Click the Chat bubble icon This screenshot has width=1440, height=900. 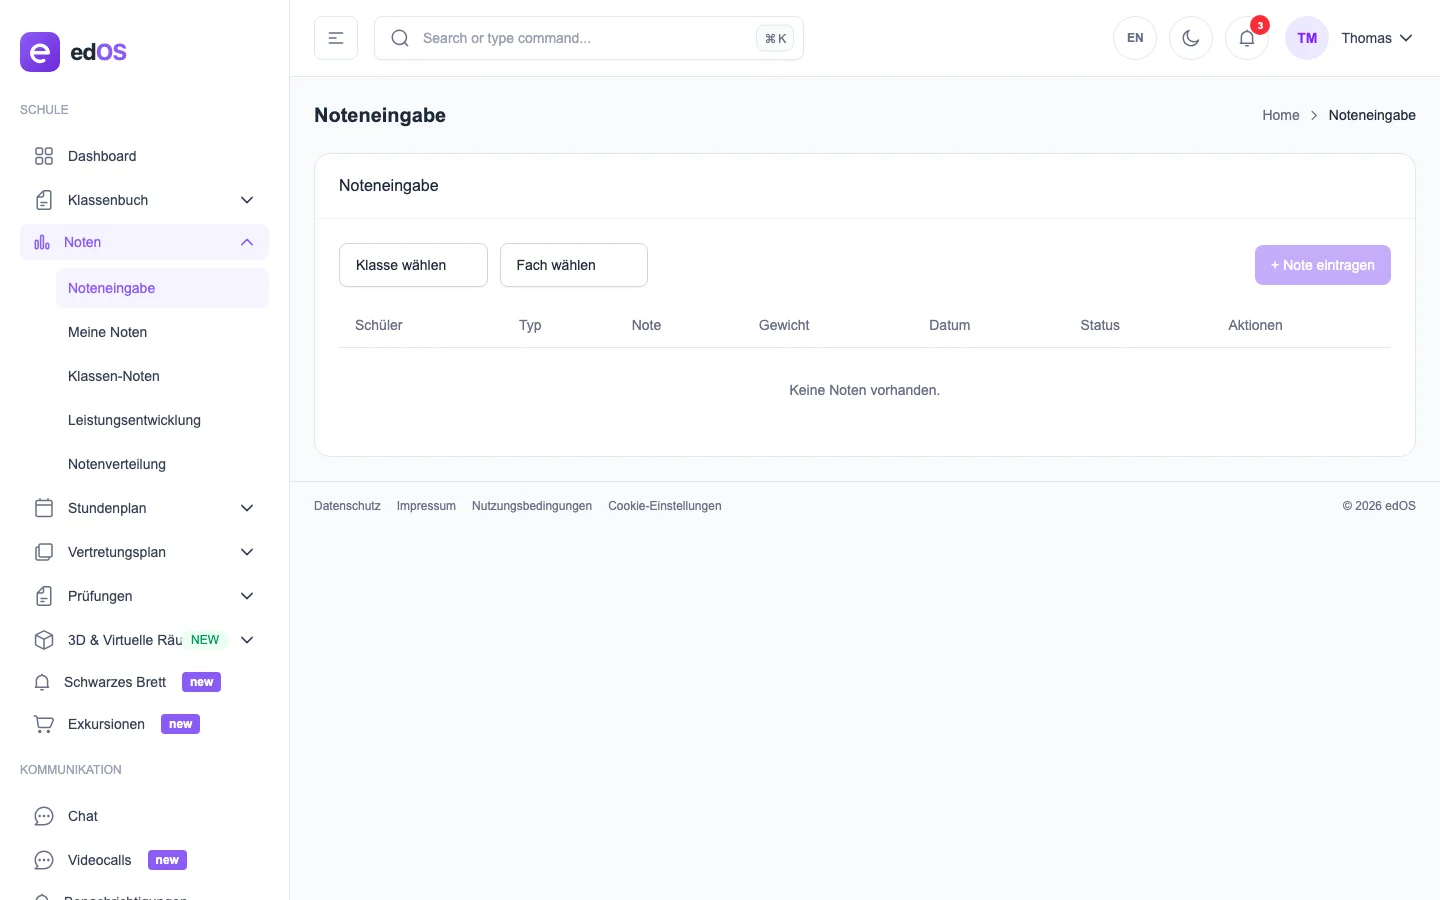[x=44, y=816]
